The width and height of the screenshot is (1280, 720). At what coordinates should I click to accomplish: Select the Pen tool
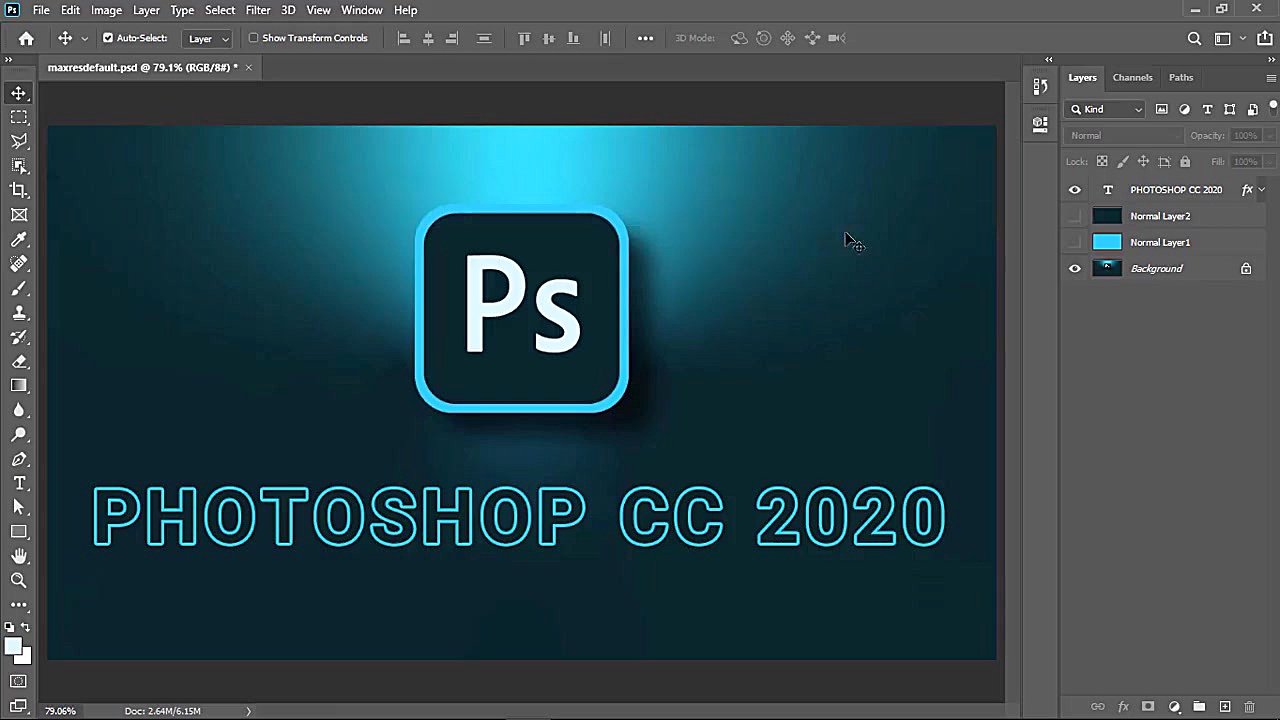tap(19, 459)
